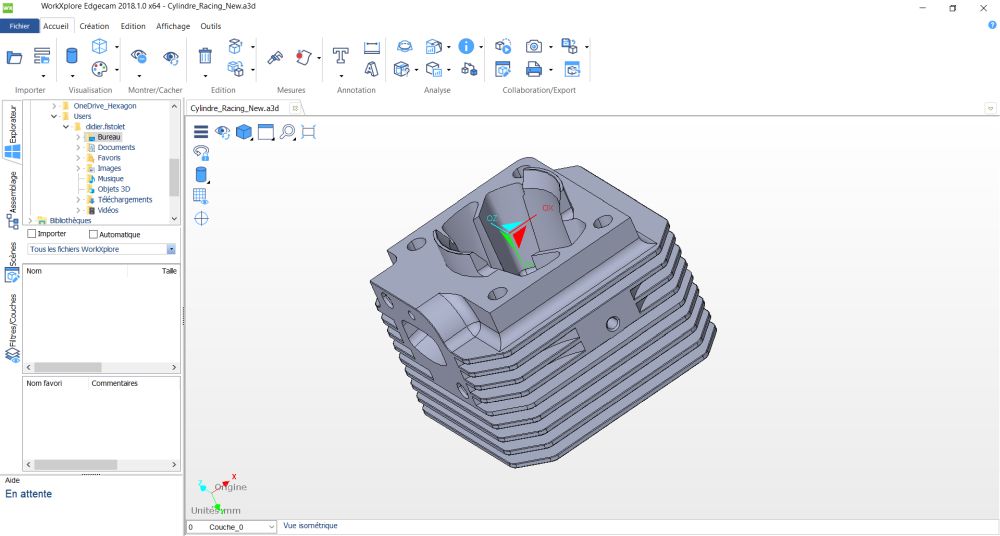Click the crosshair target icon in viewport
The width and height of the screenshot is (1000, 536).
coord(201,218)
